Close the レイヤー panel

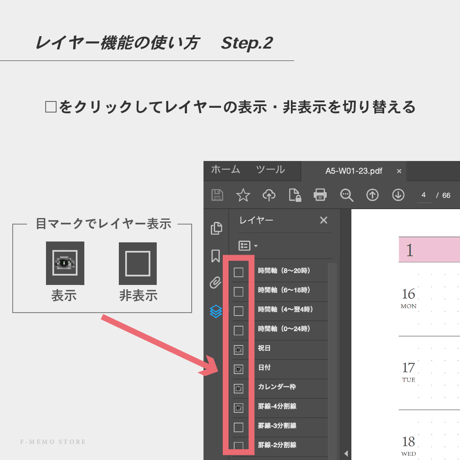(323, 220)
